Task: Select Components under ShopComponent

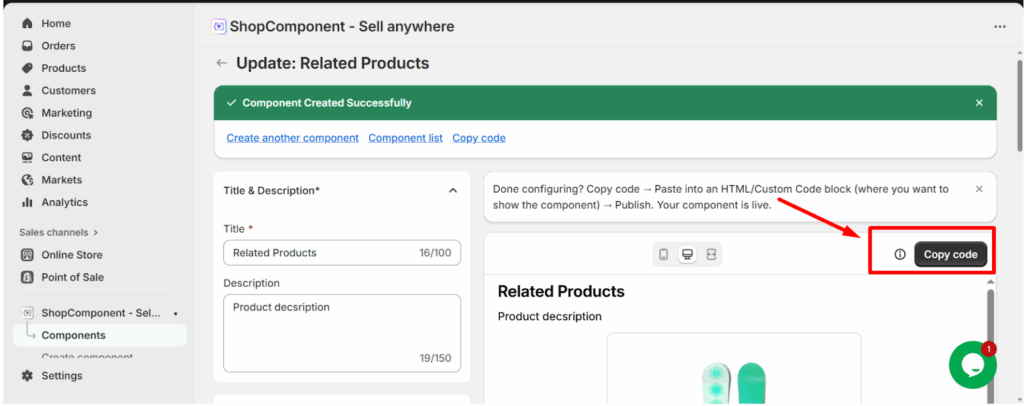Action: [73, 335]
